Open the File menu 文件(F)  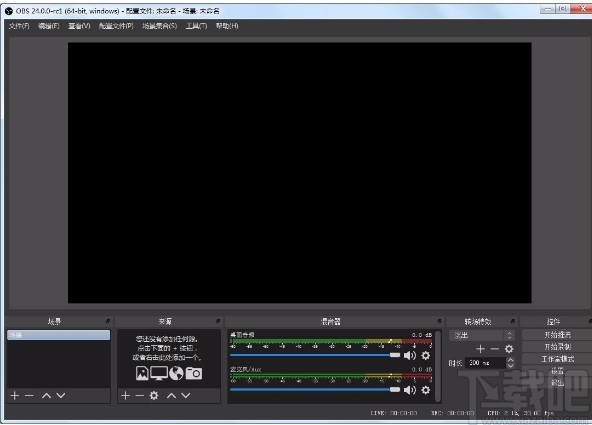point(19,26)
